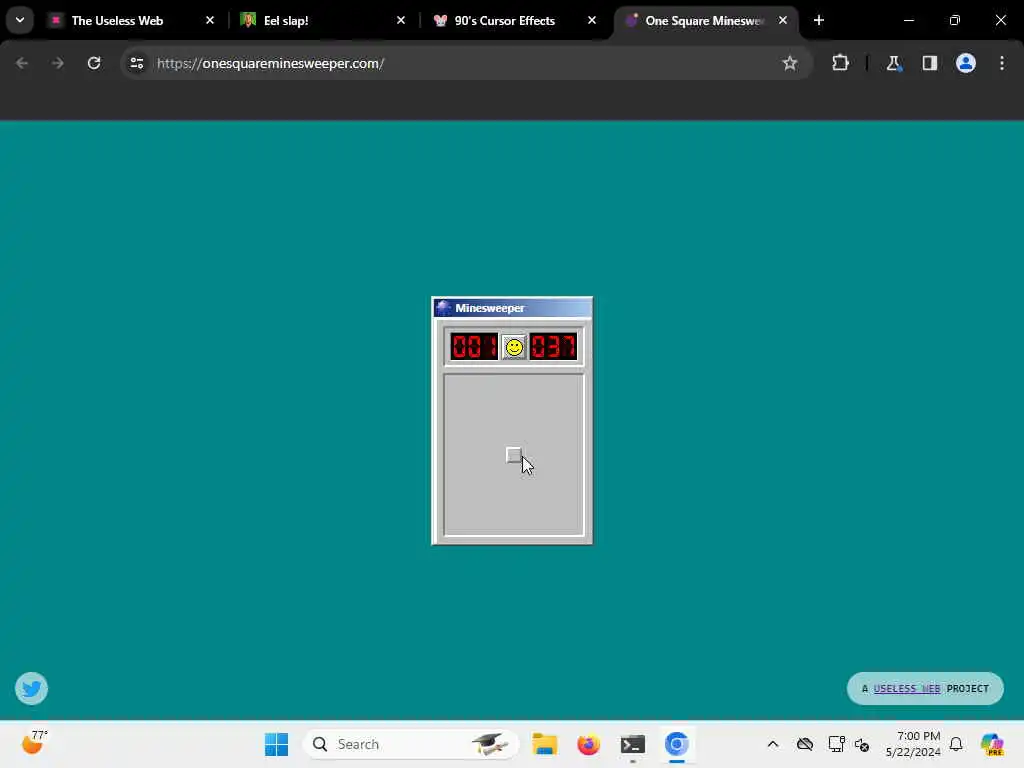Image resolution: width=1024 pixels, height=768 pixels.
Task: Select the One Square Minesweeper tab
Action: click(704, 20)
